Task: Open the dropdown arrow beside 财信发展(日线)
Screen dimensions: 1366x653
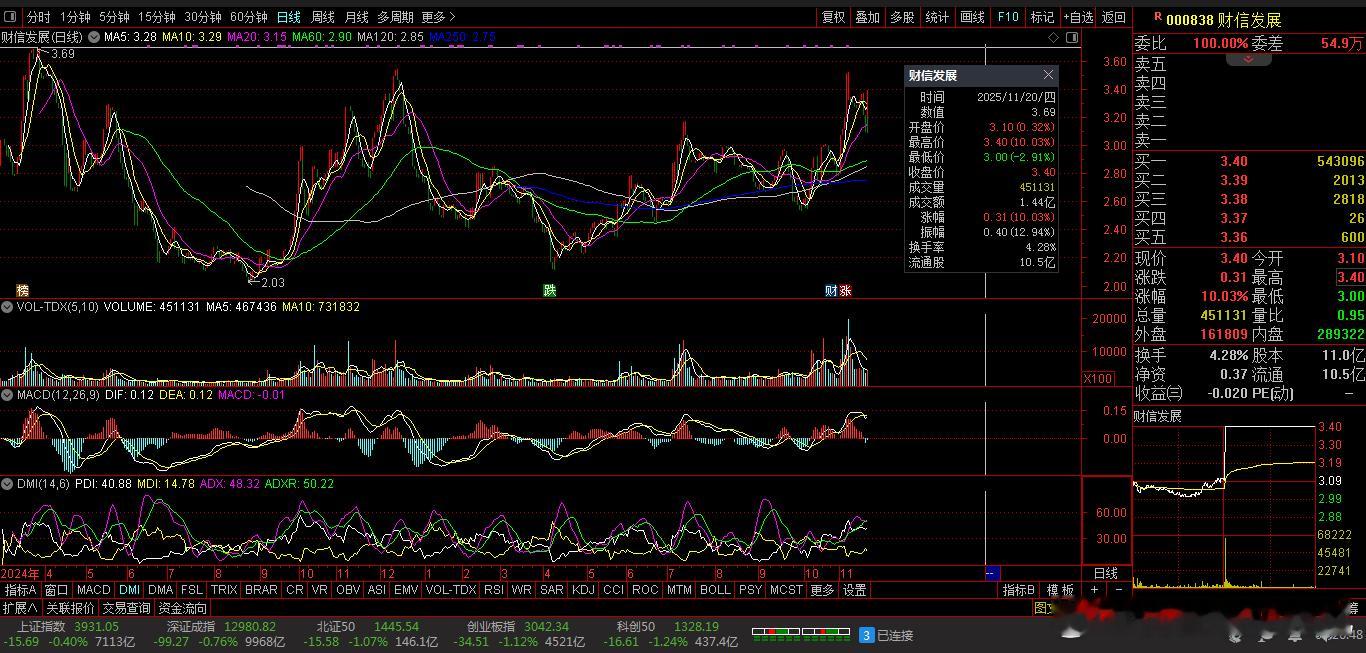Action: [94, 37]
